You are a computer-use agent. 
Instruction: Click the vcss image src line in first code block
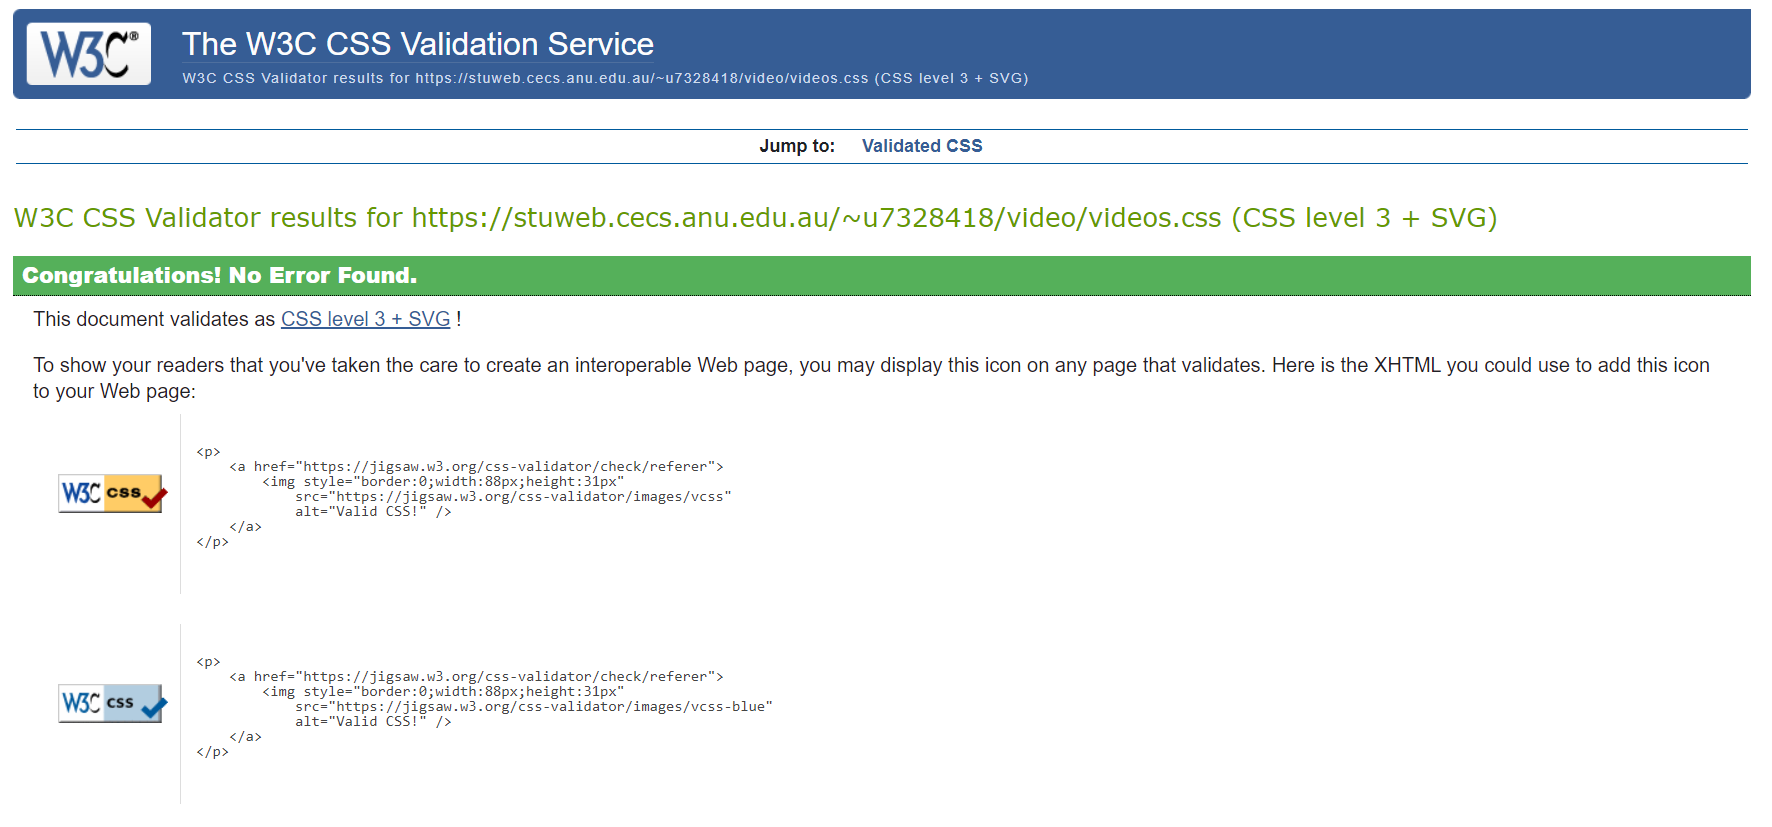513,497
